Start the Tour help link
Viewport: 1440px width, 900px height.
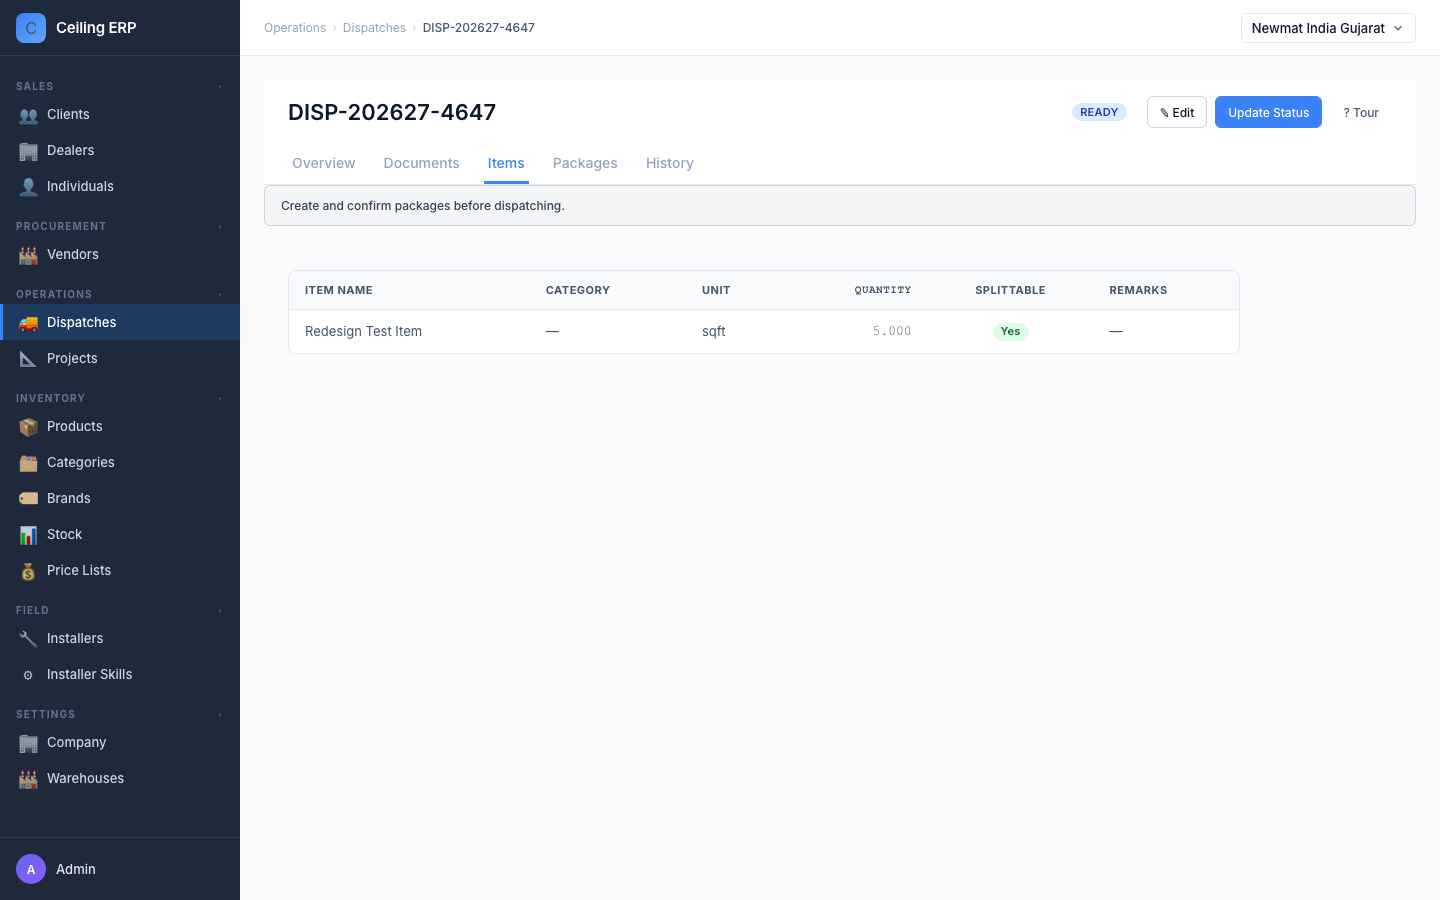[1361, 113]
